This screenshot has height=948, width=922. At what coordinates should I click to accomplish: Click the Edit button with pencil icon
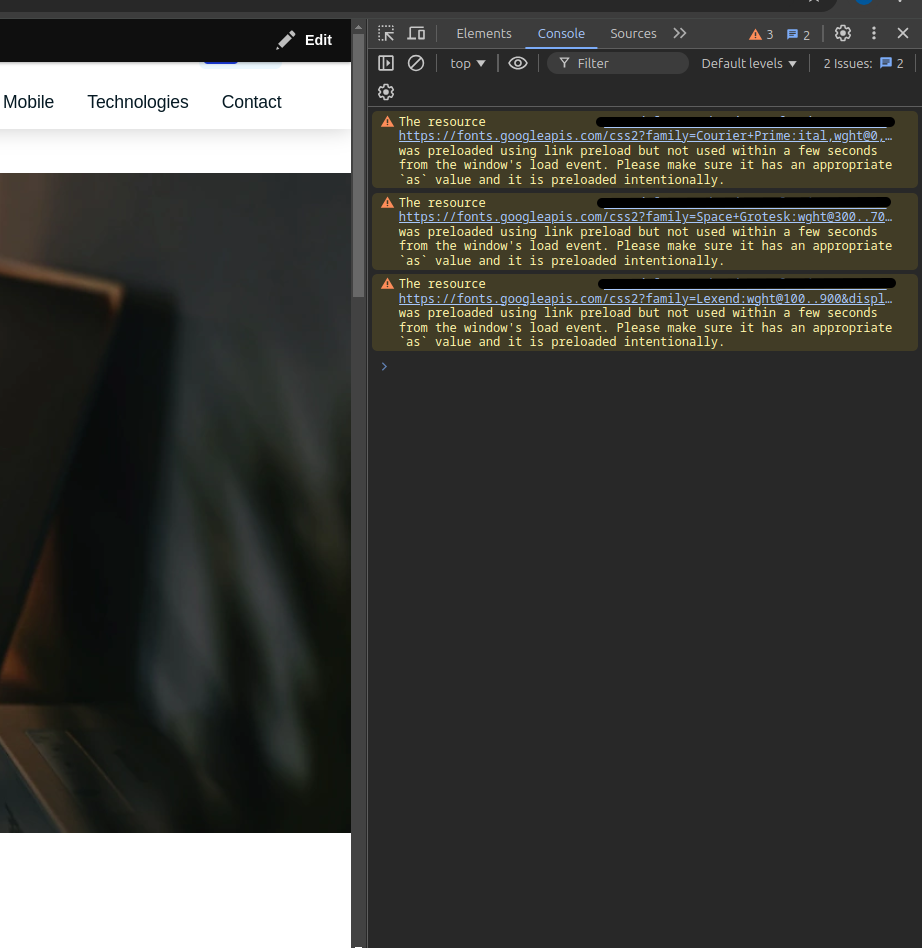[x=305, y=40]
